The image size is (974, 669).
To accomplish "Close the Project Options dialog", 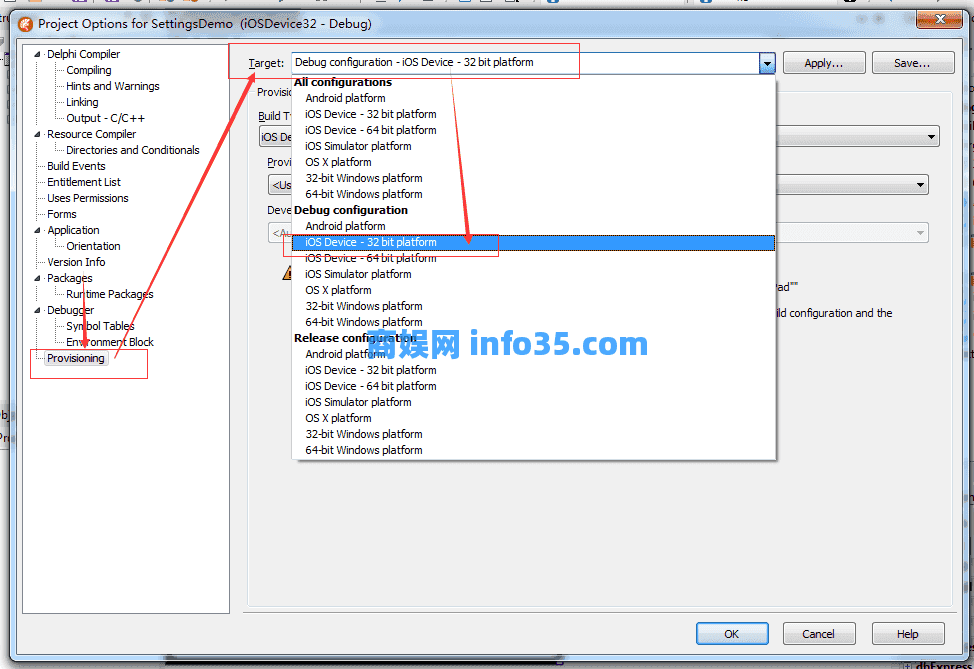I will [940, 19].
